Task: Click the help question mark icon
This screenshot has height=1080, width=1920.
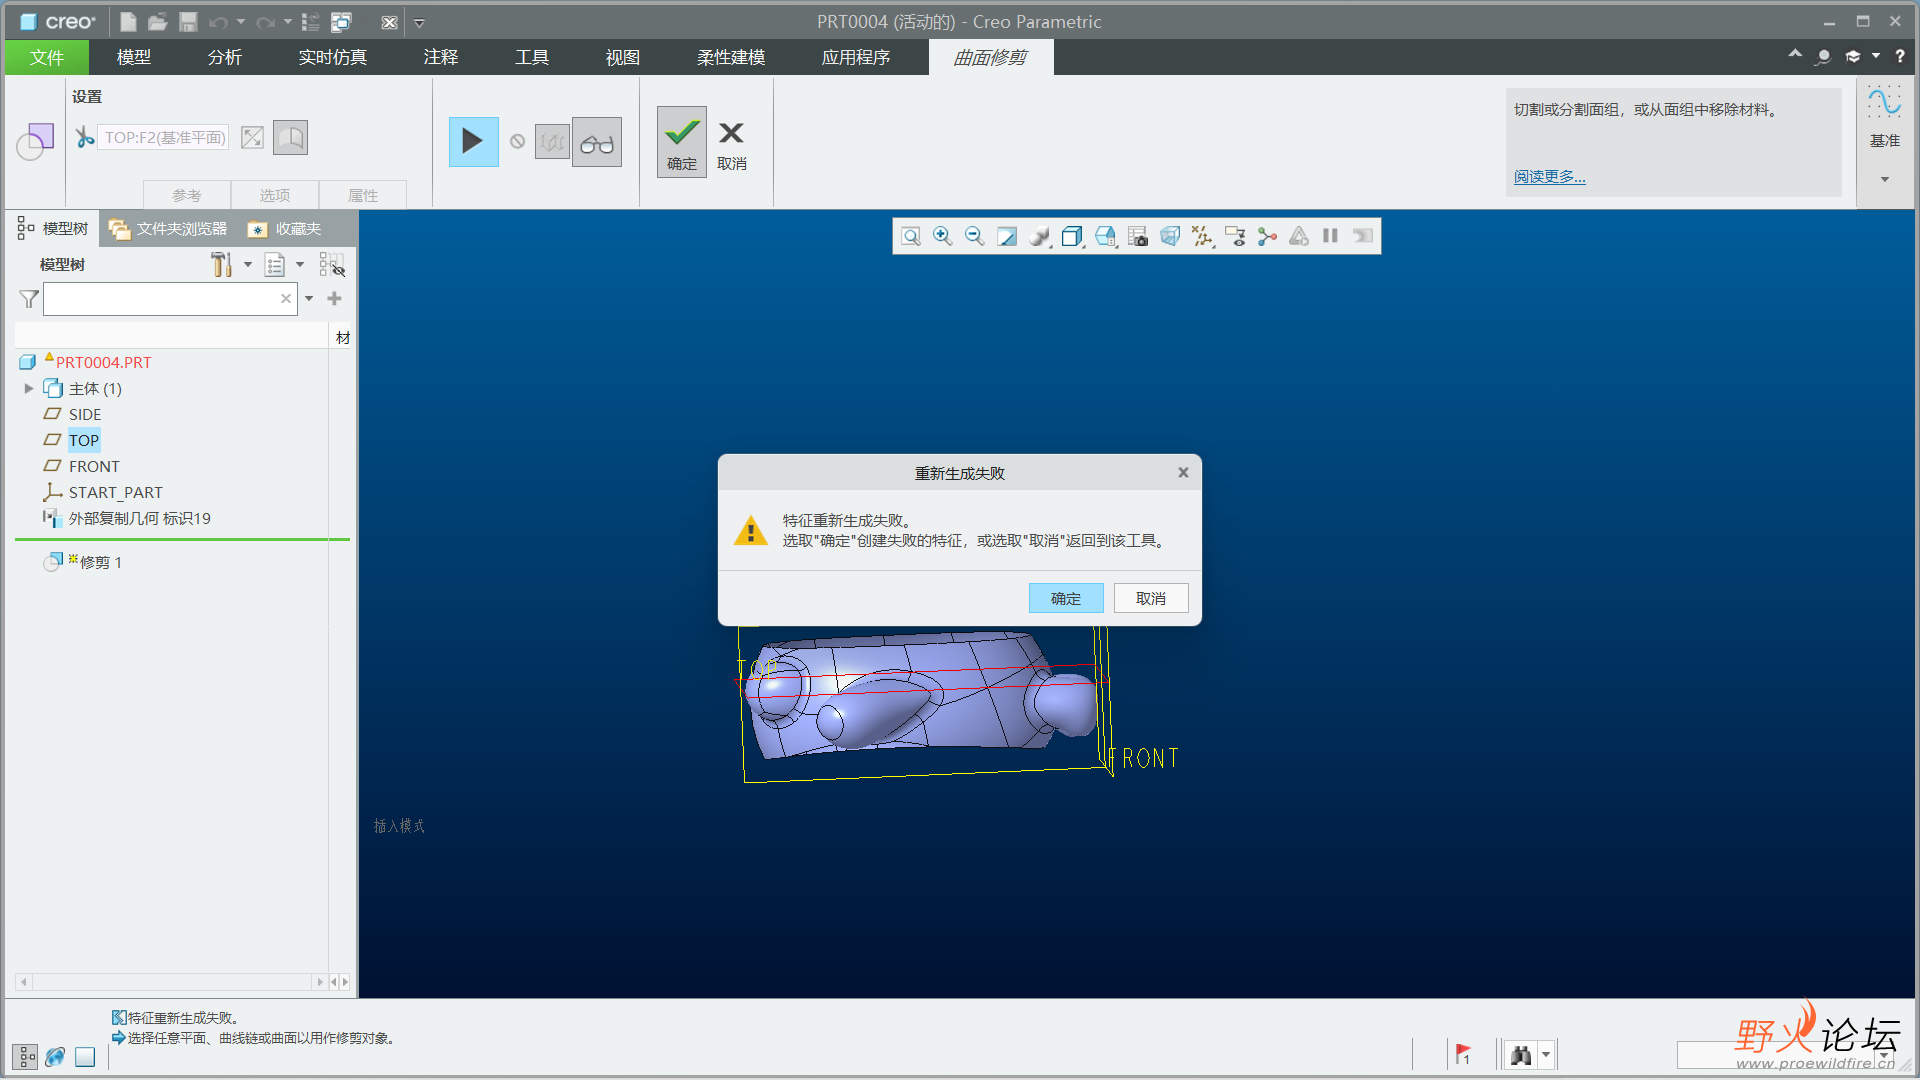Action: point(1900,56)
